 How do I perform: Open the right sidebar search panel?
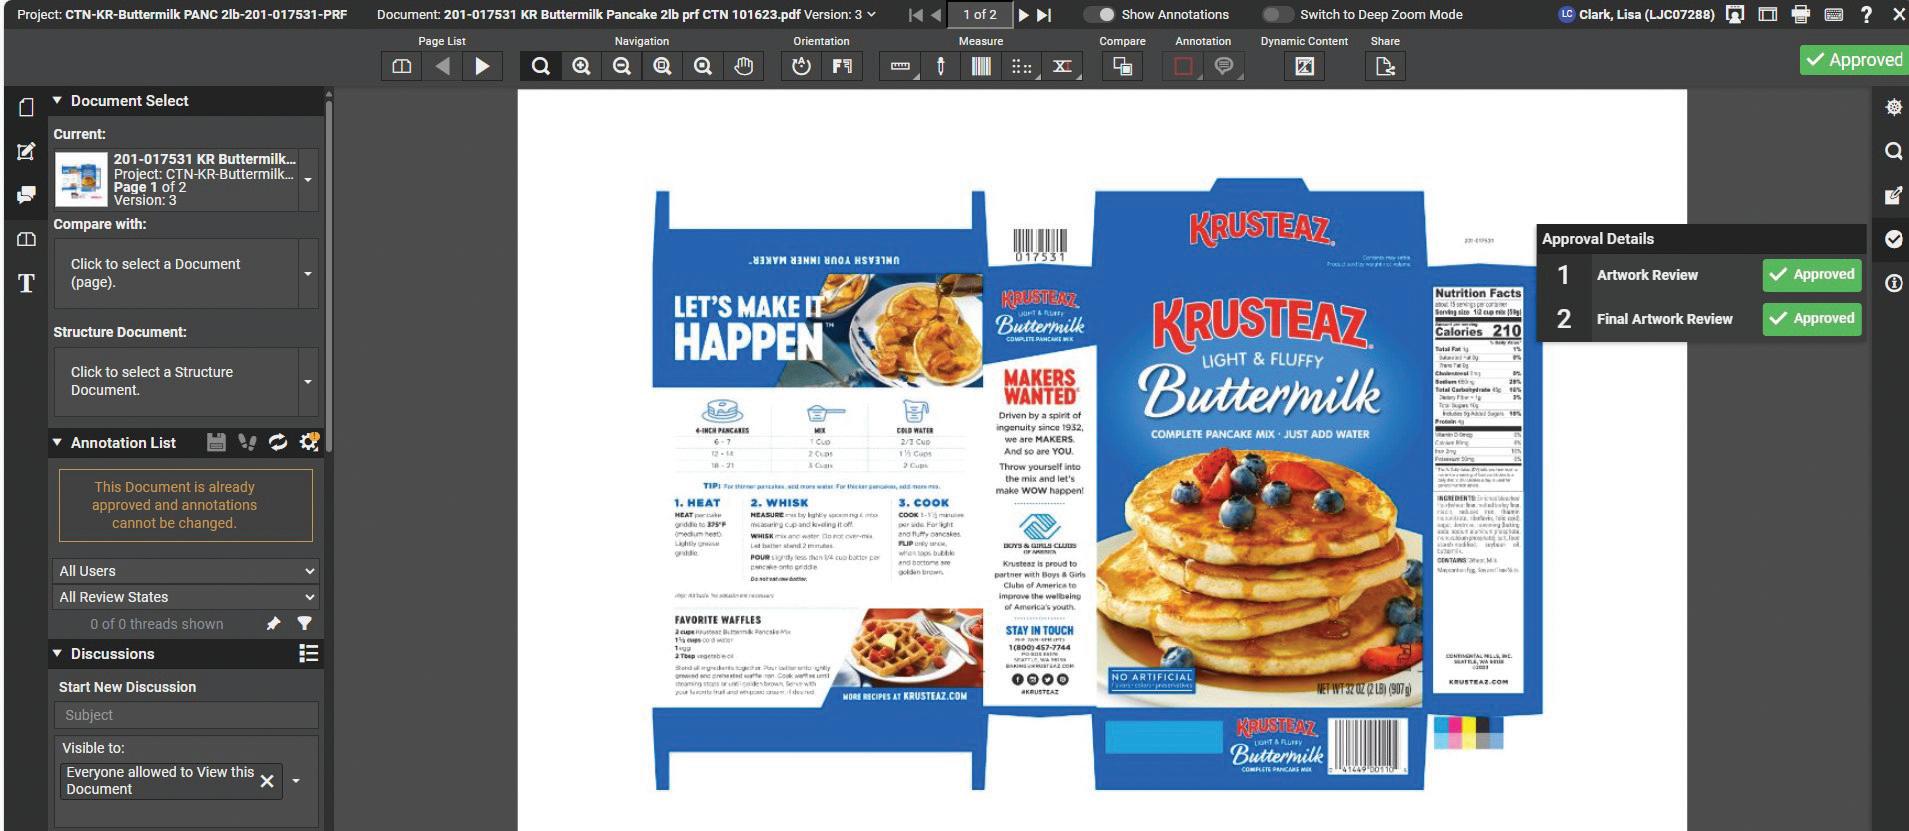pyautogui.click(x=1893, y=151)
